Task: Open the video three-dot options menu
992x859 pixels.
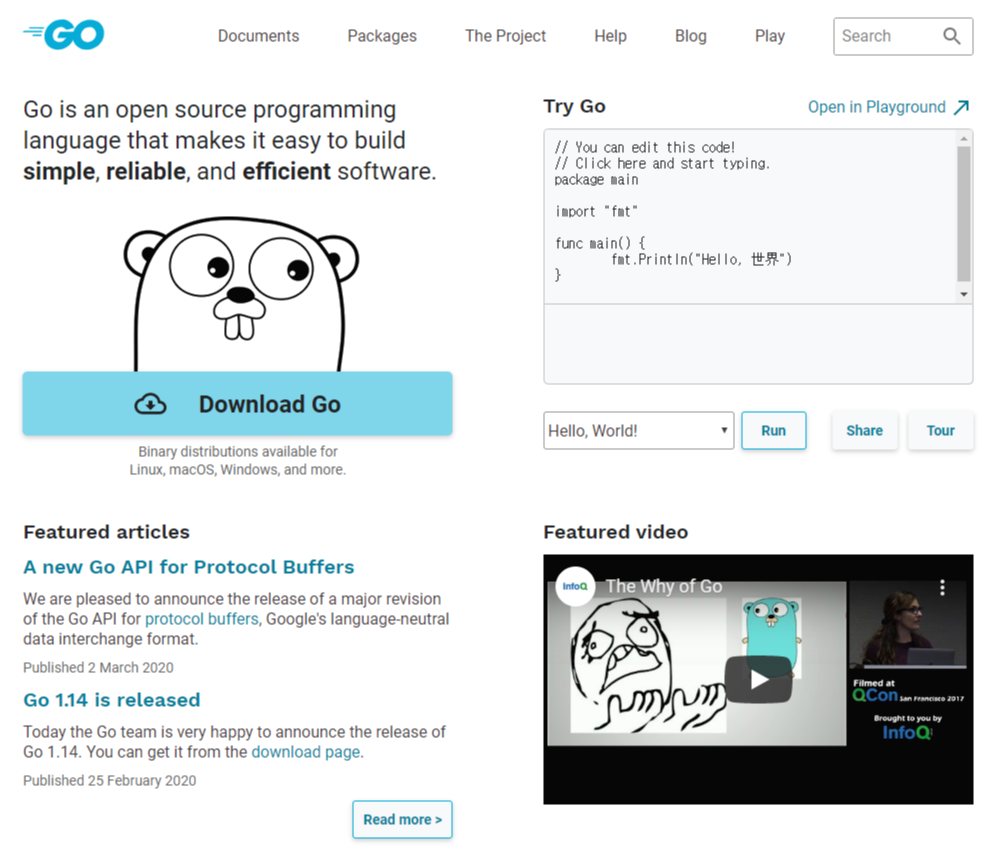Action: [942, 588]
